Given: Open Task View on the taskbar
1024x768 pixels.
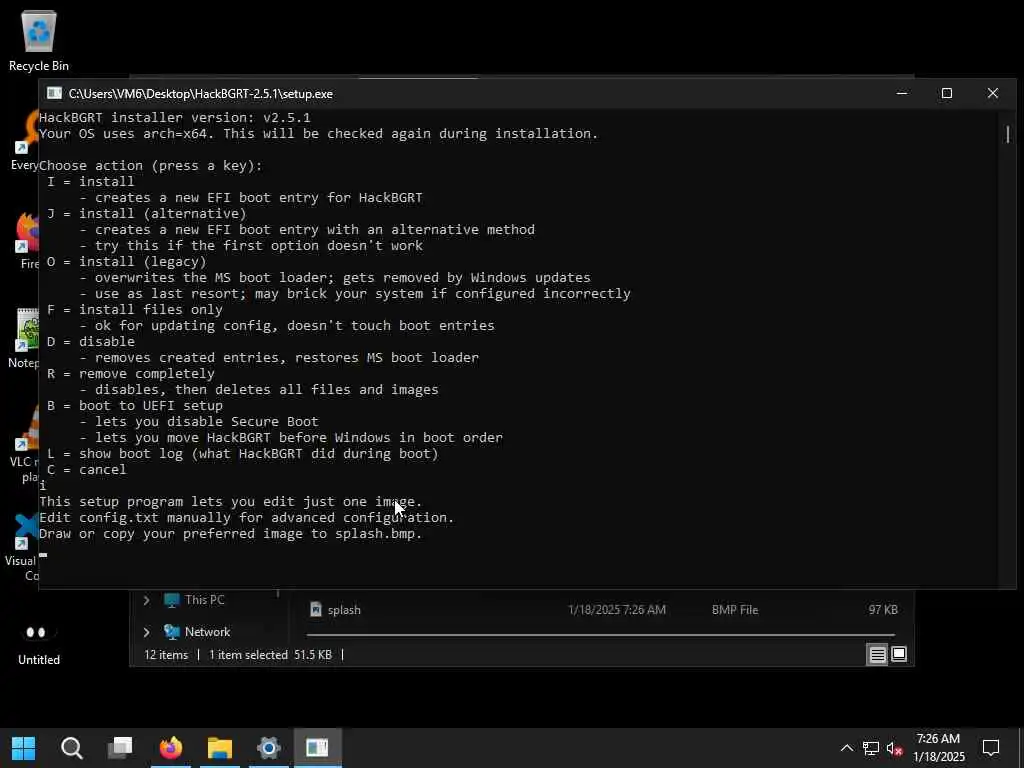Looking at the screenshot, I should [120, 748].
